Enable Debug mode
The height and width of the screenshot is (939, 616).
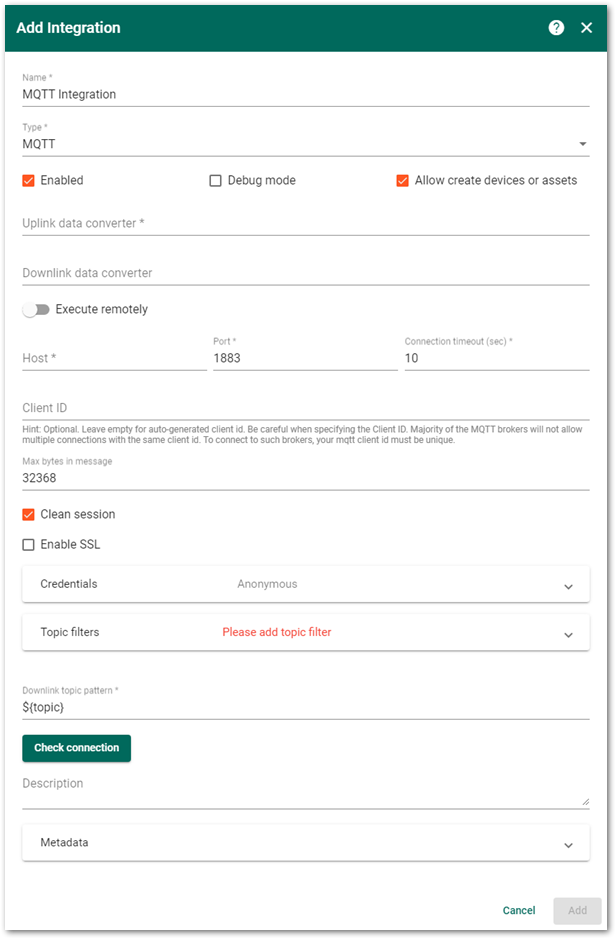(215, 180)
